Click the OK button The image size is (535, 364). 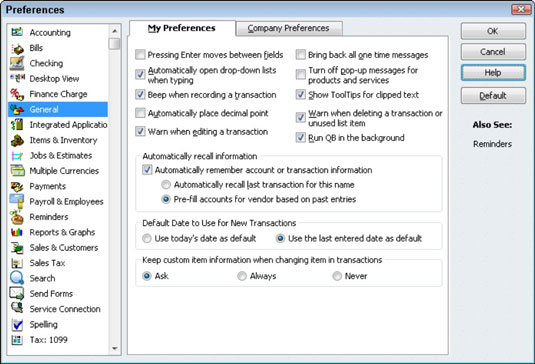click(493, 31)
